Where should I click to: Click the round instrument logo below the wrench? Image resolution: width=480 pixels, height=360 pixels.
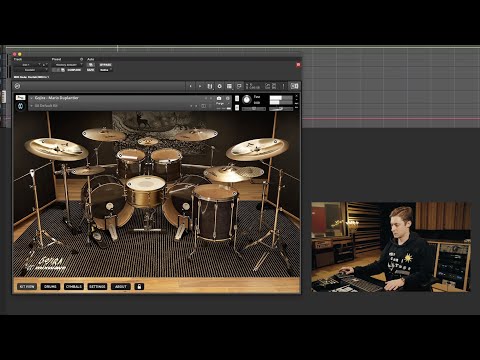pos(20,106)
